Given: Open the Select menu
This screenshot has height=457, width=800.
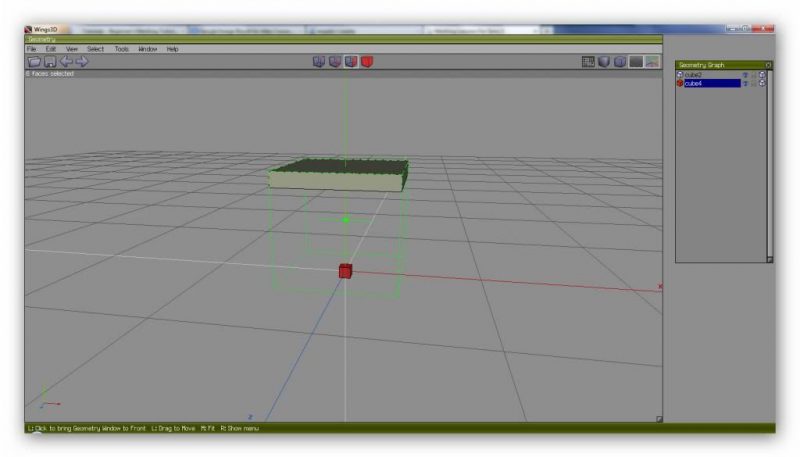Looking at the screenshot, I should (x=96, y=48).
